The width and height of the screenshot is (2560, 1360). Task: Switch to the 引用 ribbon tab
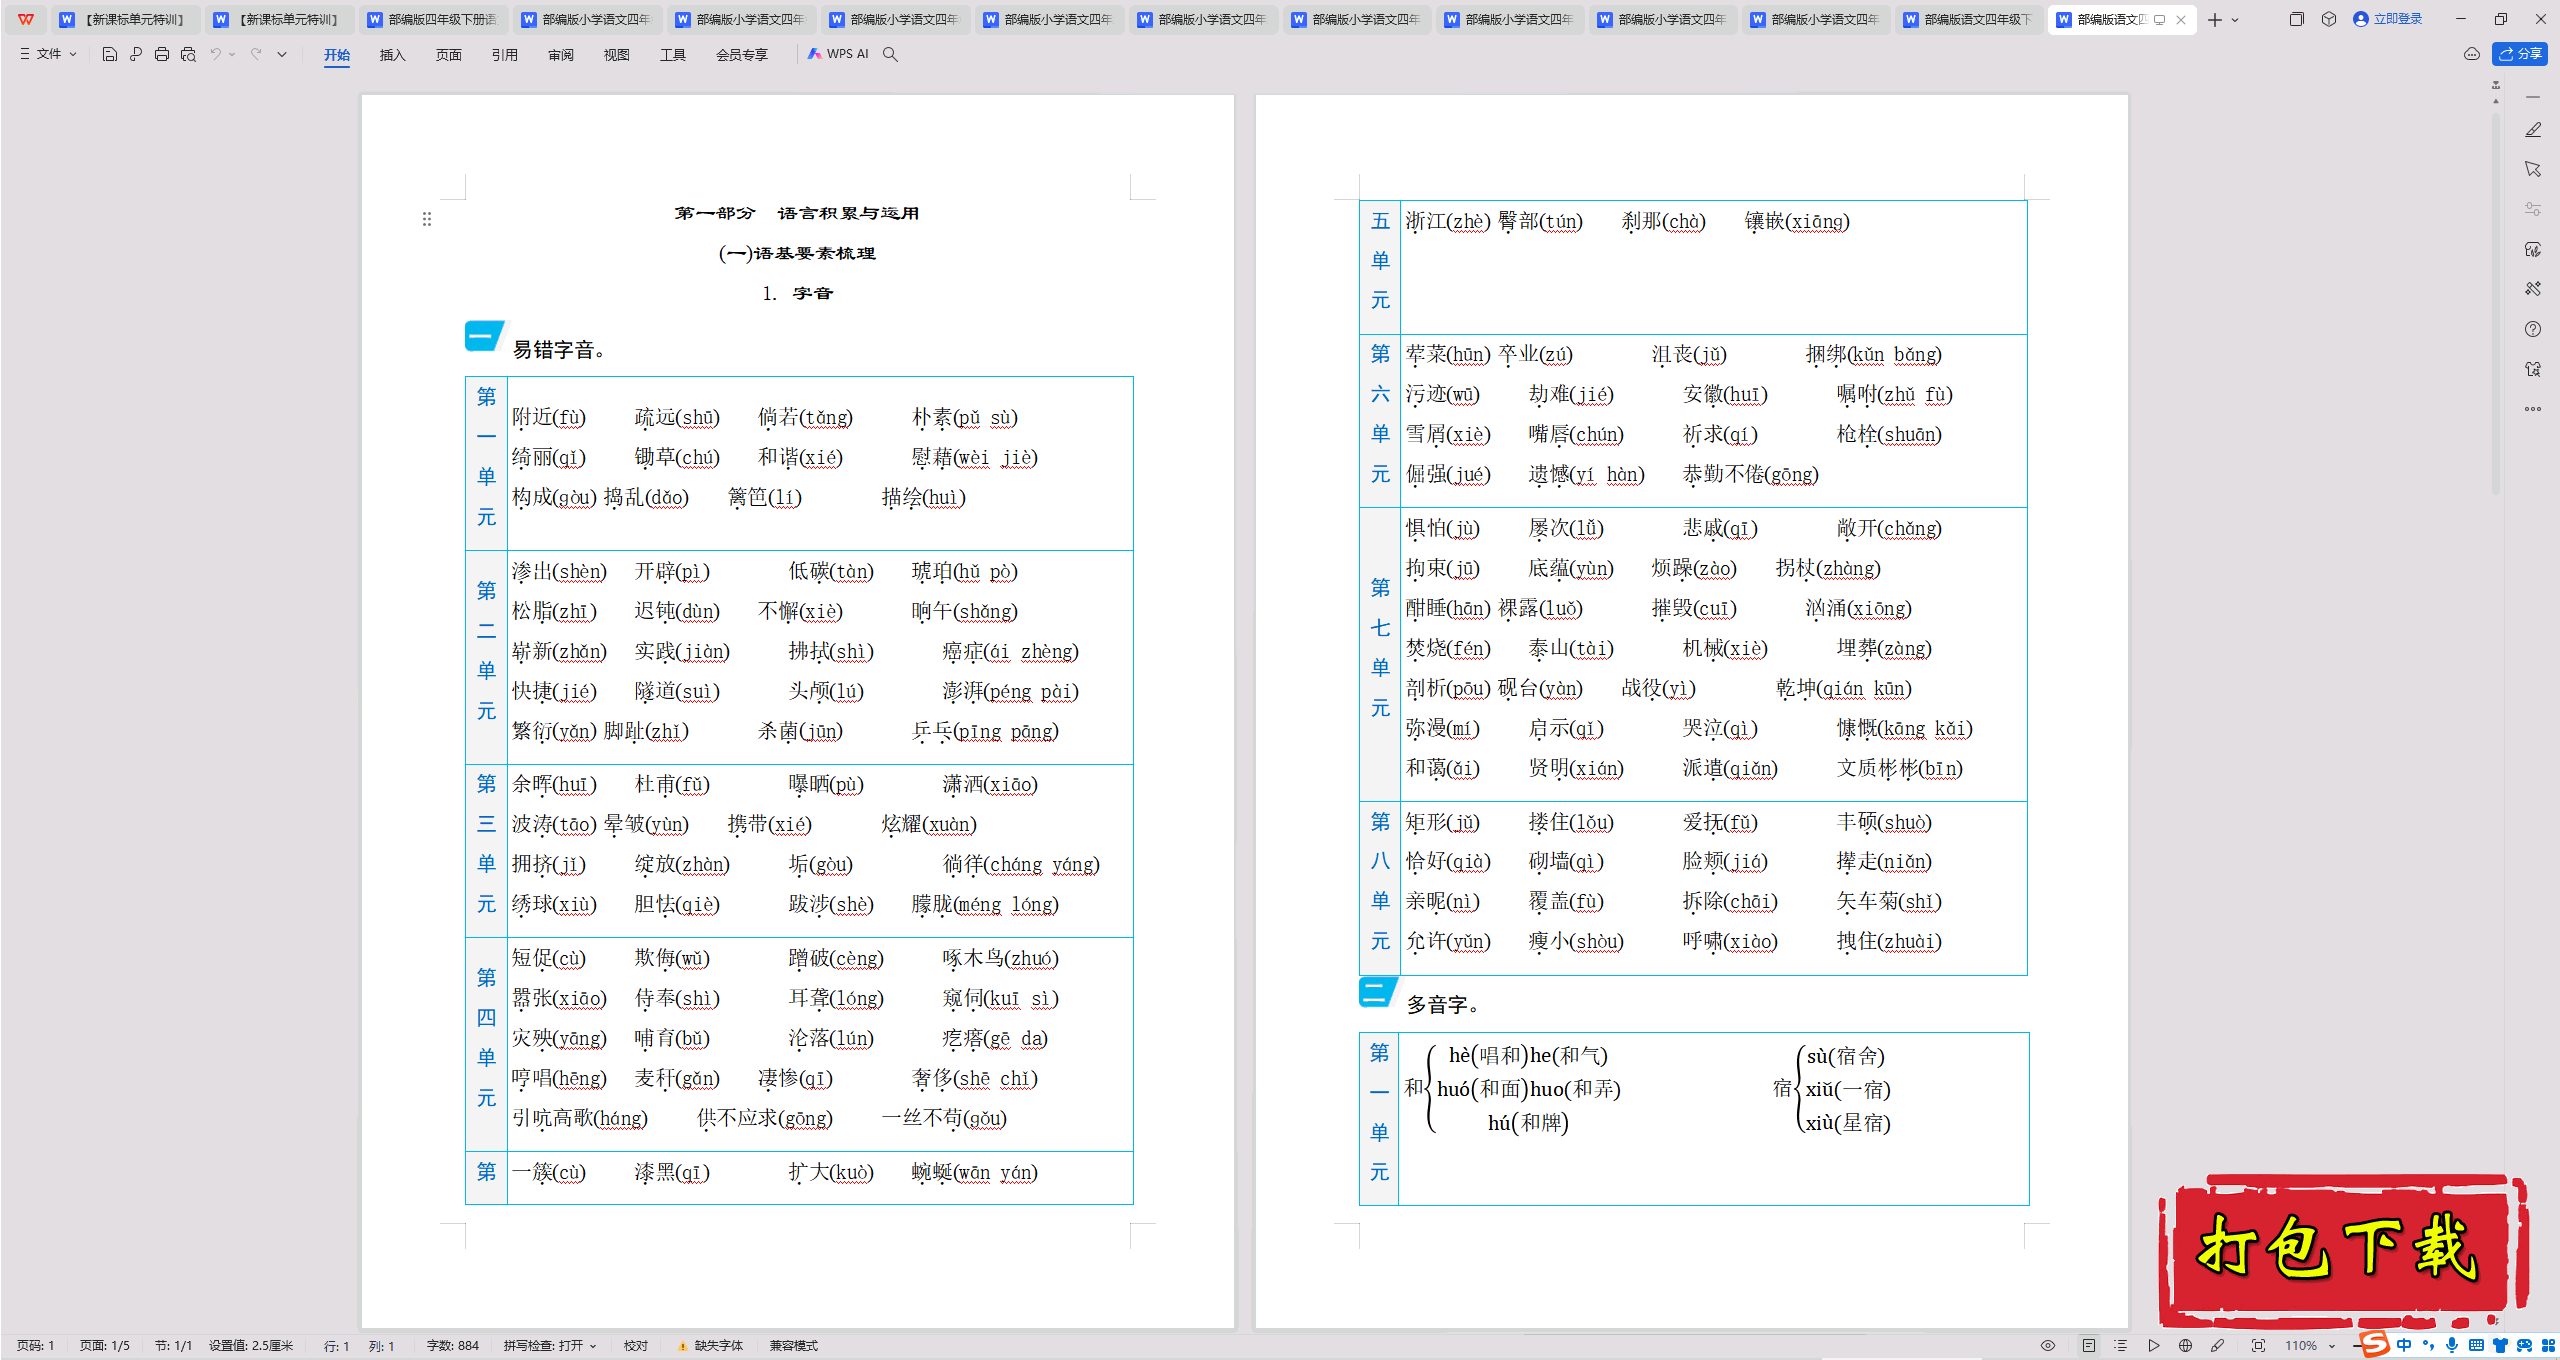505,55
